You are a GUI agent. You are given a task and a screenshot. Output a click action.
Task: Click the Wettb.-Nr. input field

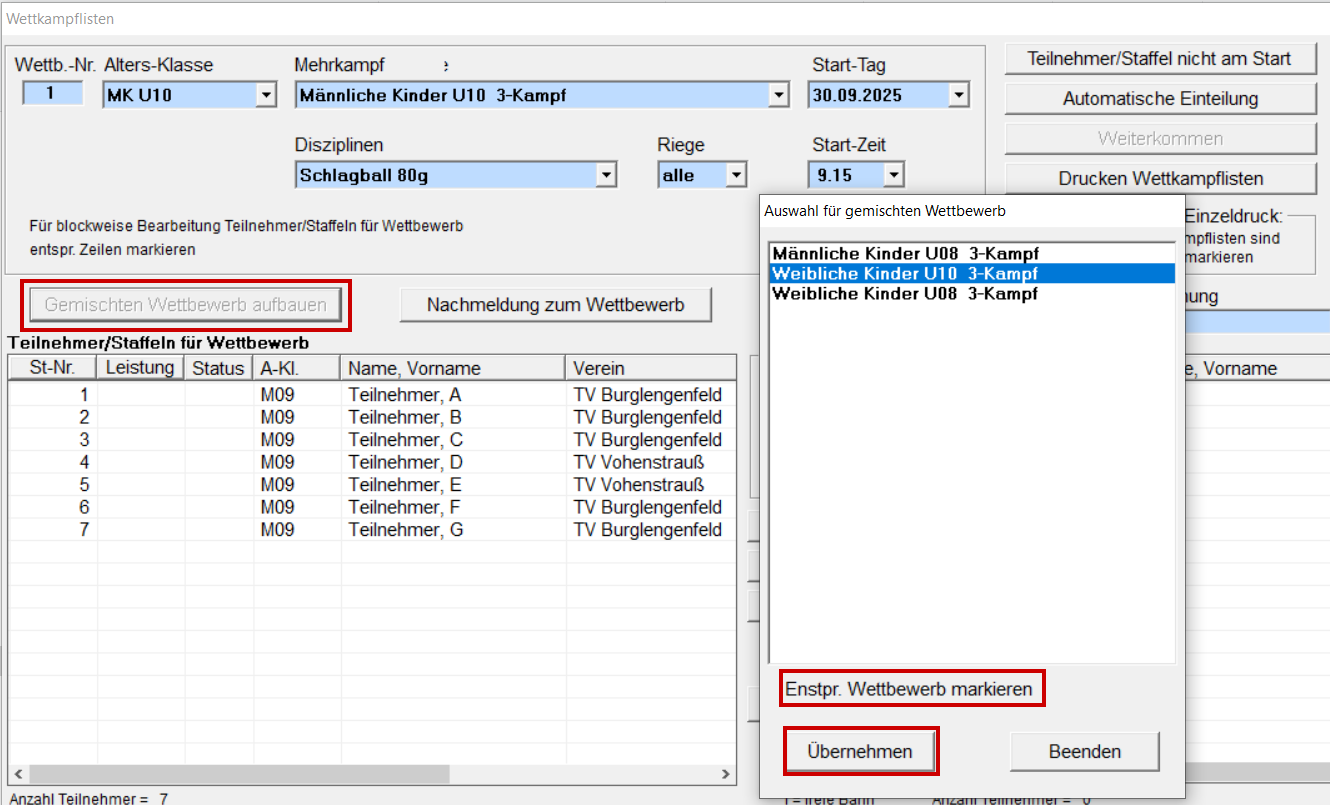pos(52,95)
